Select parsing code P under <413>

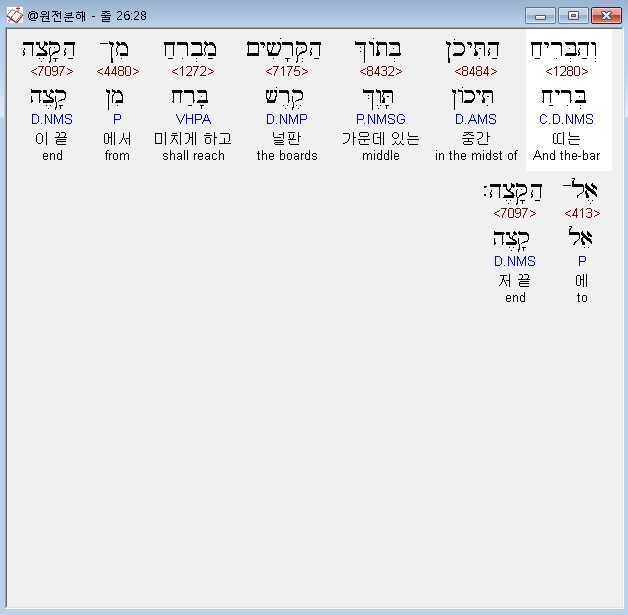pyautogui.click(x=582, y=261)
